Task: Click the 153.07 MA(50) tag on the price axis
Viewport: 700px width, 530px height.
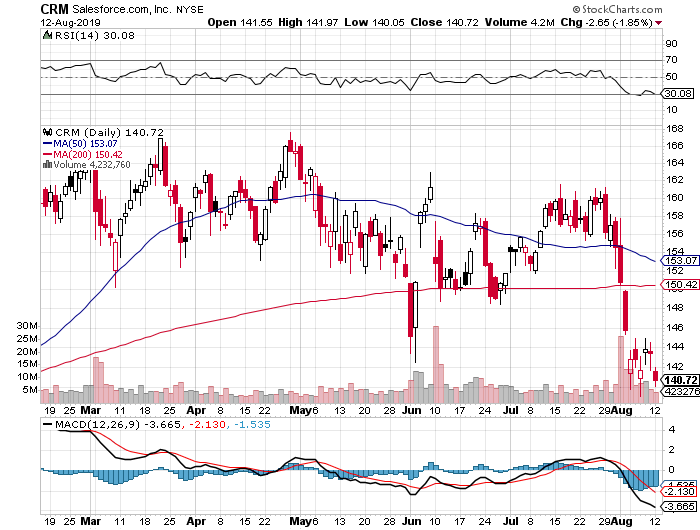Action: (x=680, y=260)
